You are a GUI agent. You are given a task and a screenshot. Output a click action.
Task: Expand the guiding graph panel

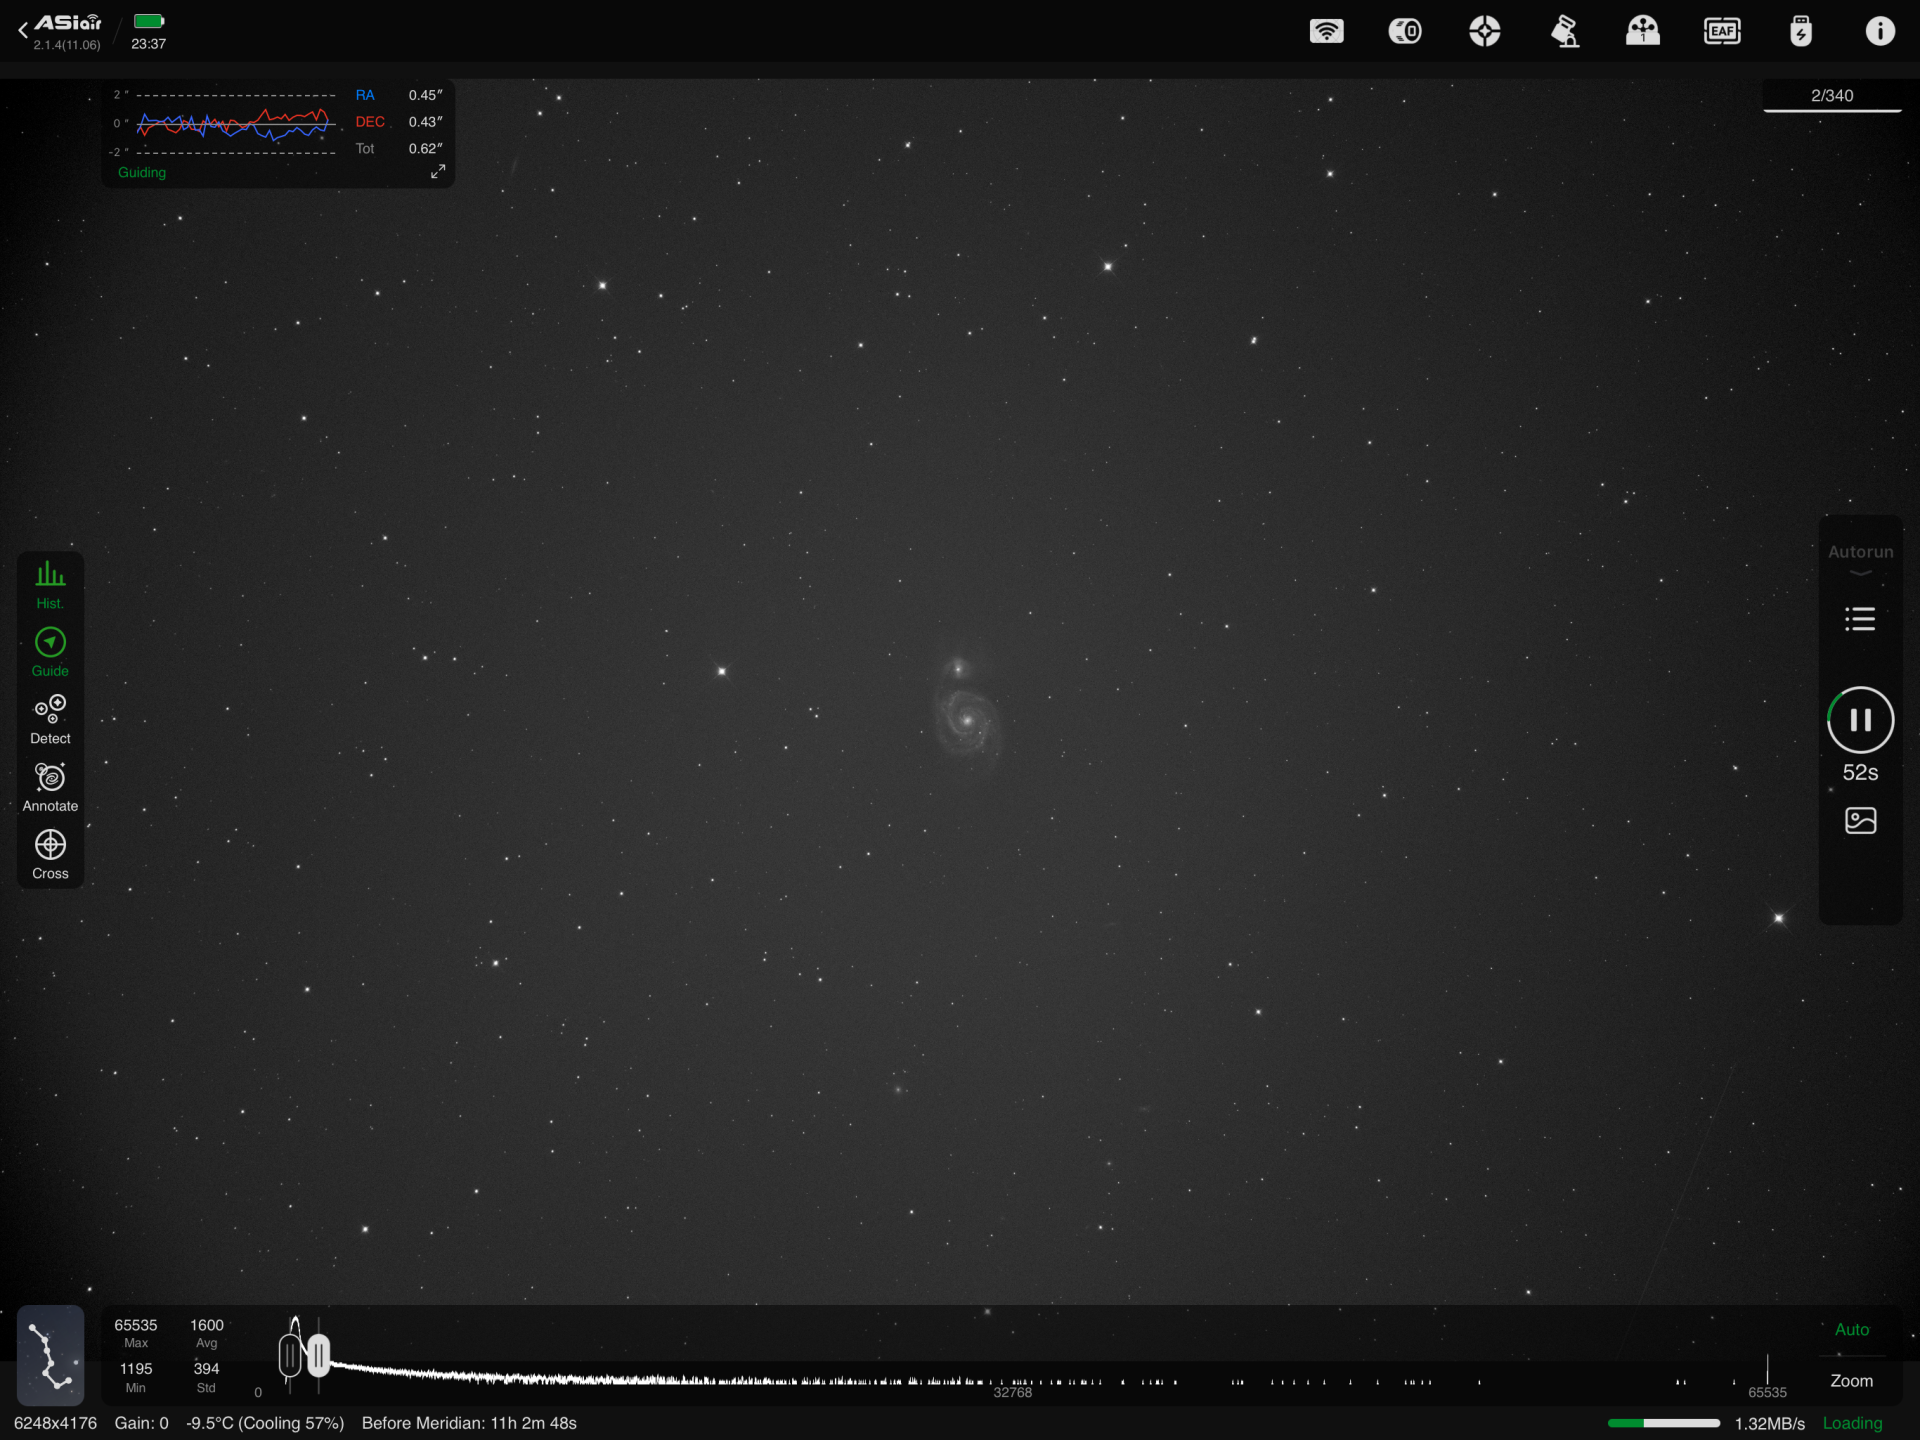click(438, 172)
